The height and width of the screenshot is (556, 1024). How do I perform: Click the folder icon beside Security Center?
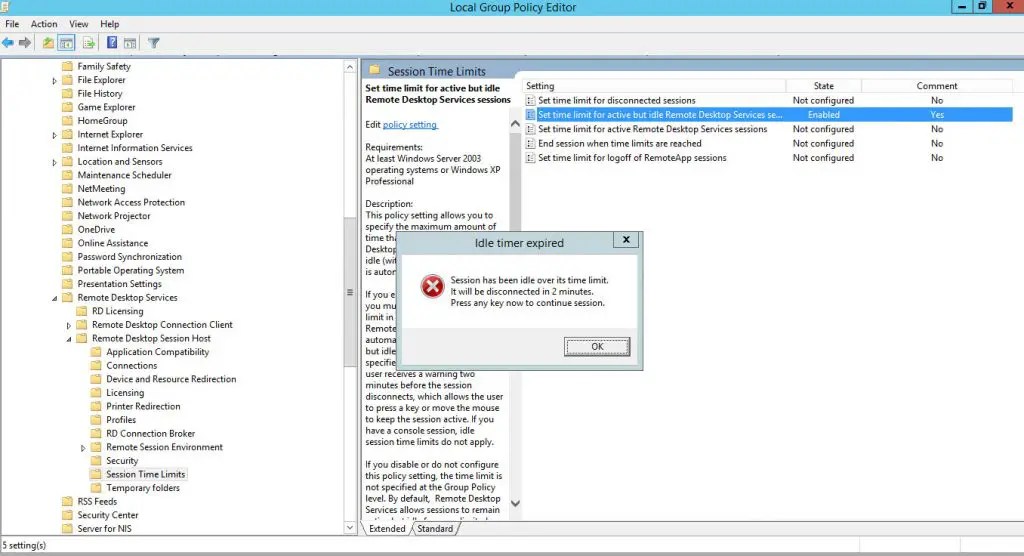pos(67,515)
